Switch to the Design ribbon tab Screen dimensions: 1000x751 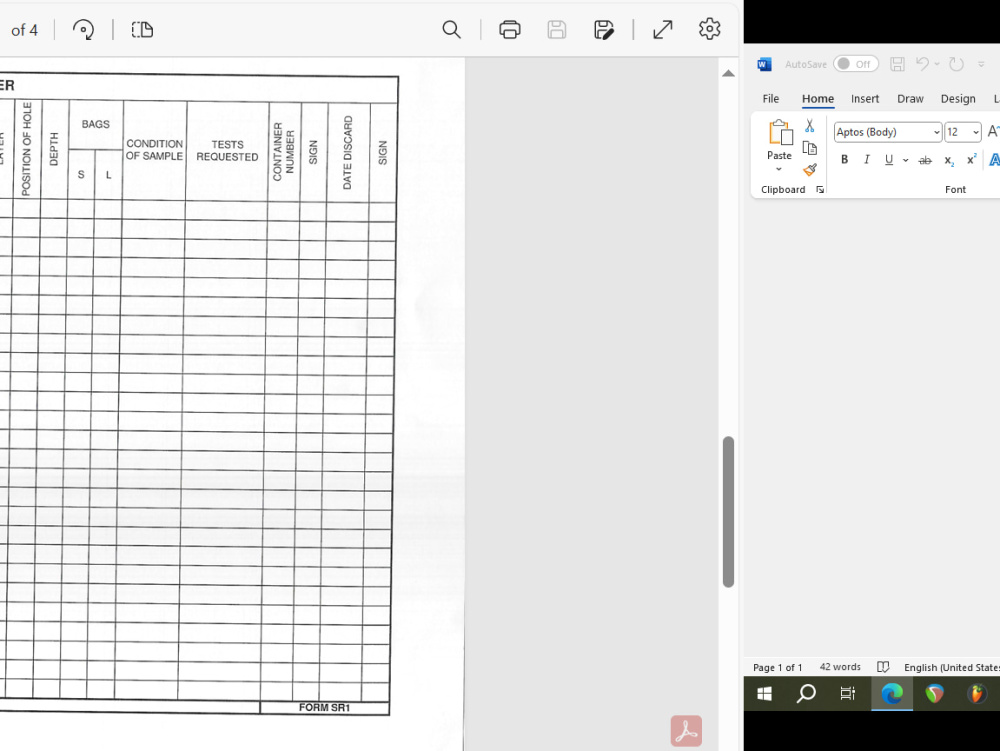958,99
